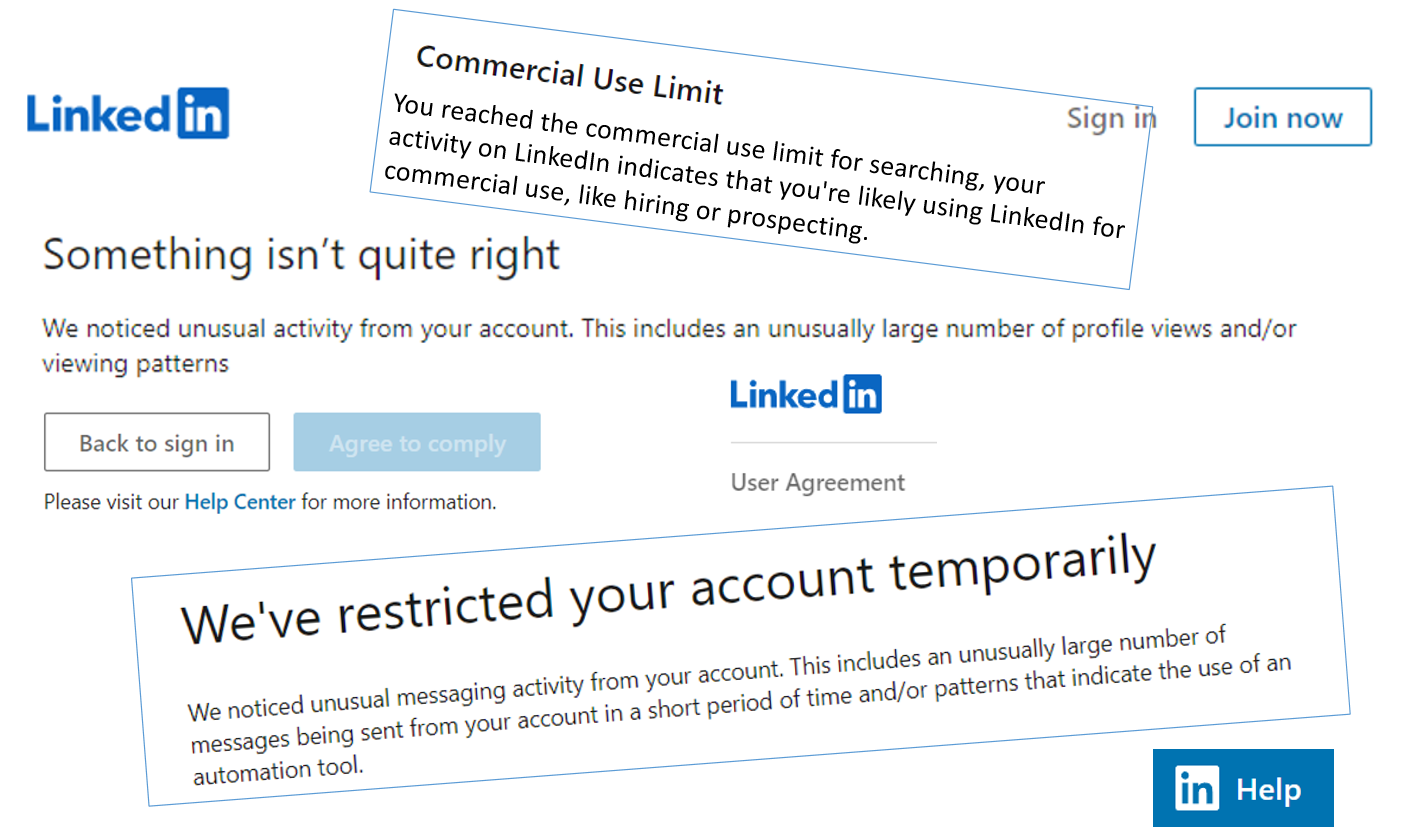Click 'We've restricted your account temporarily' heading
1404x840 pixels.
point(668,588)
